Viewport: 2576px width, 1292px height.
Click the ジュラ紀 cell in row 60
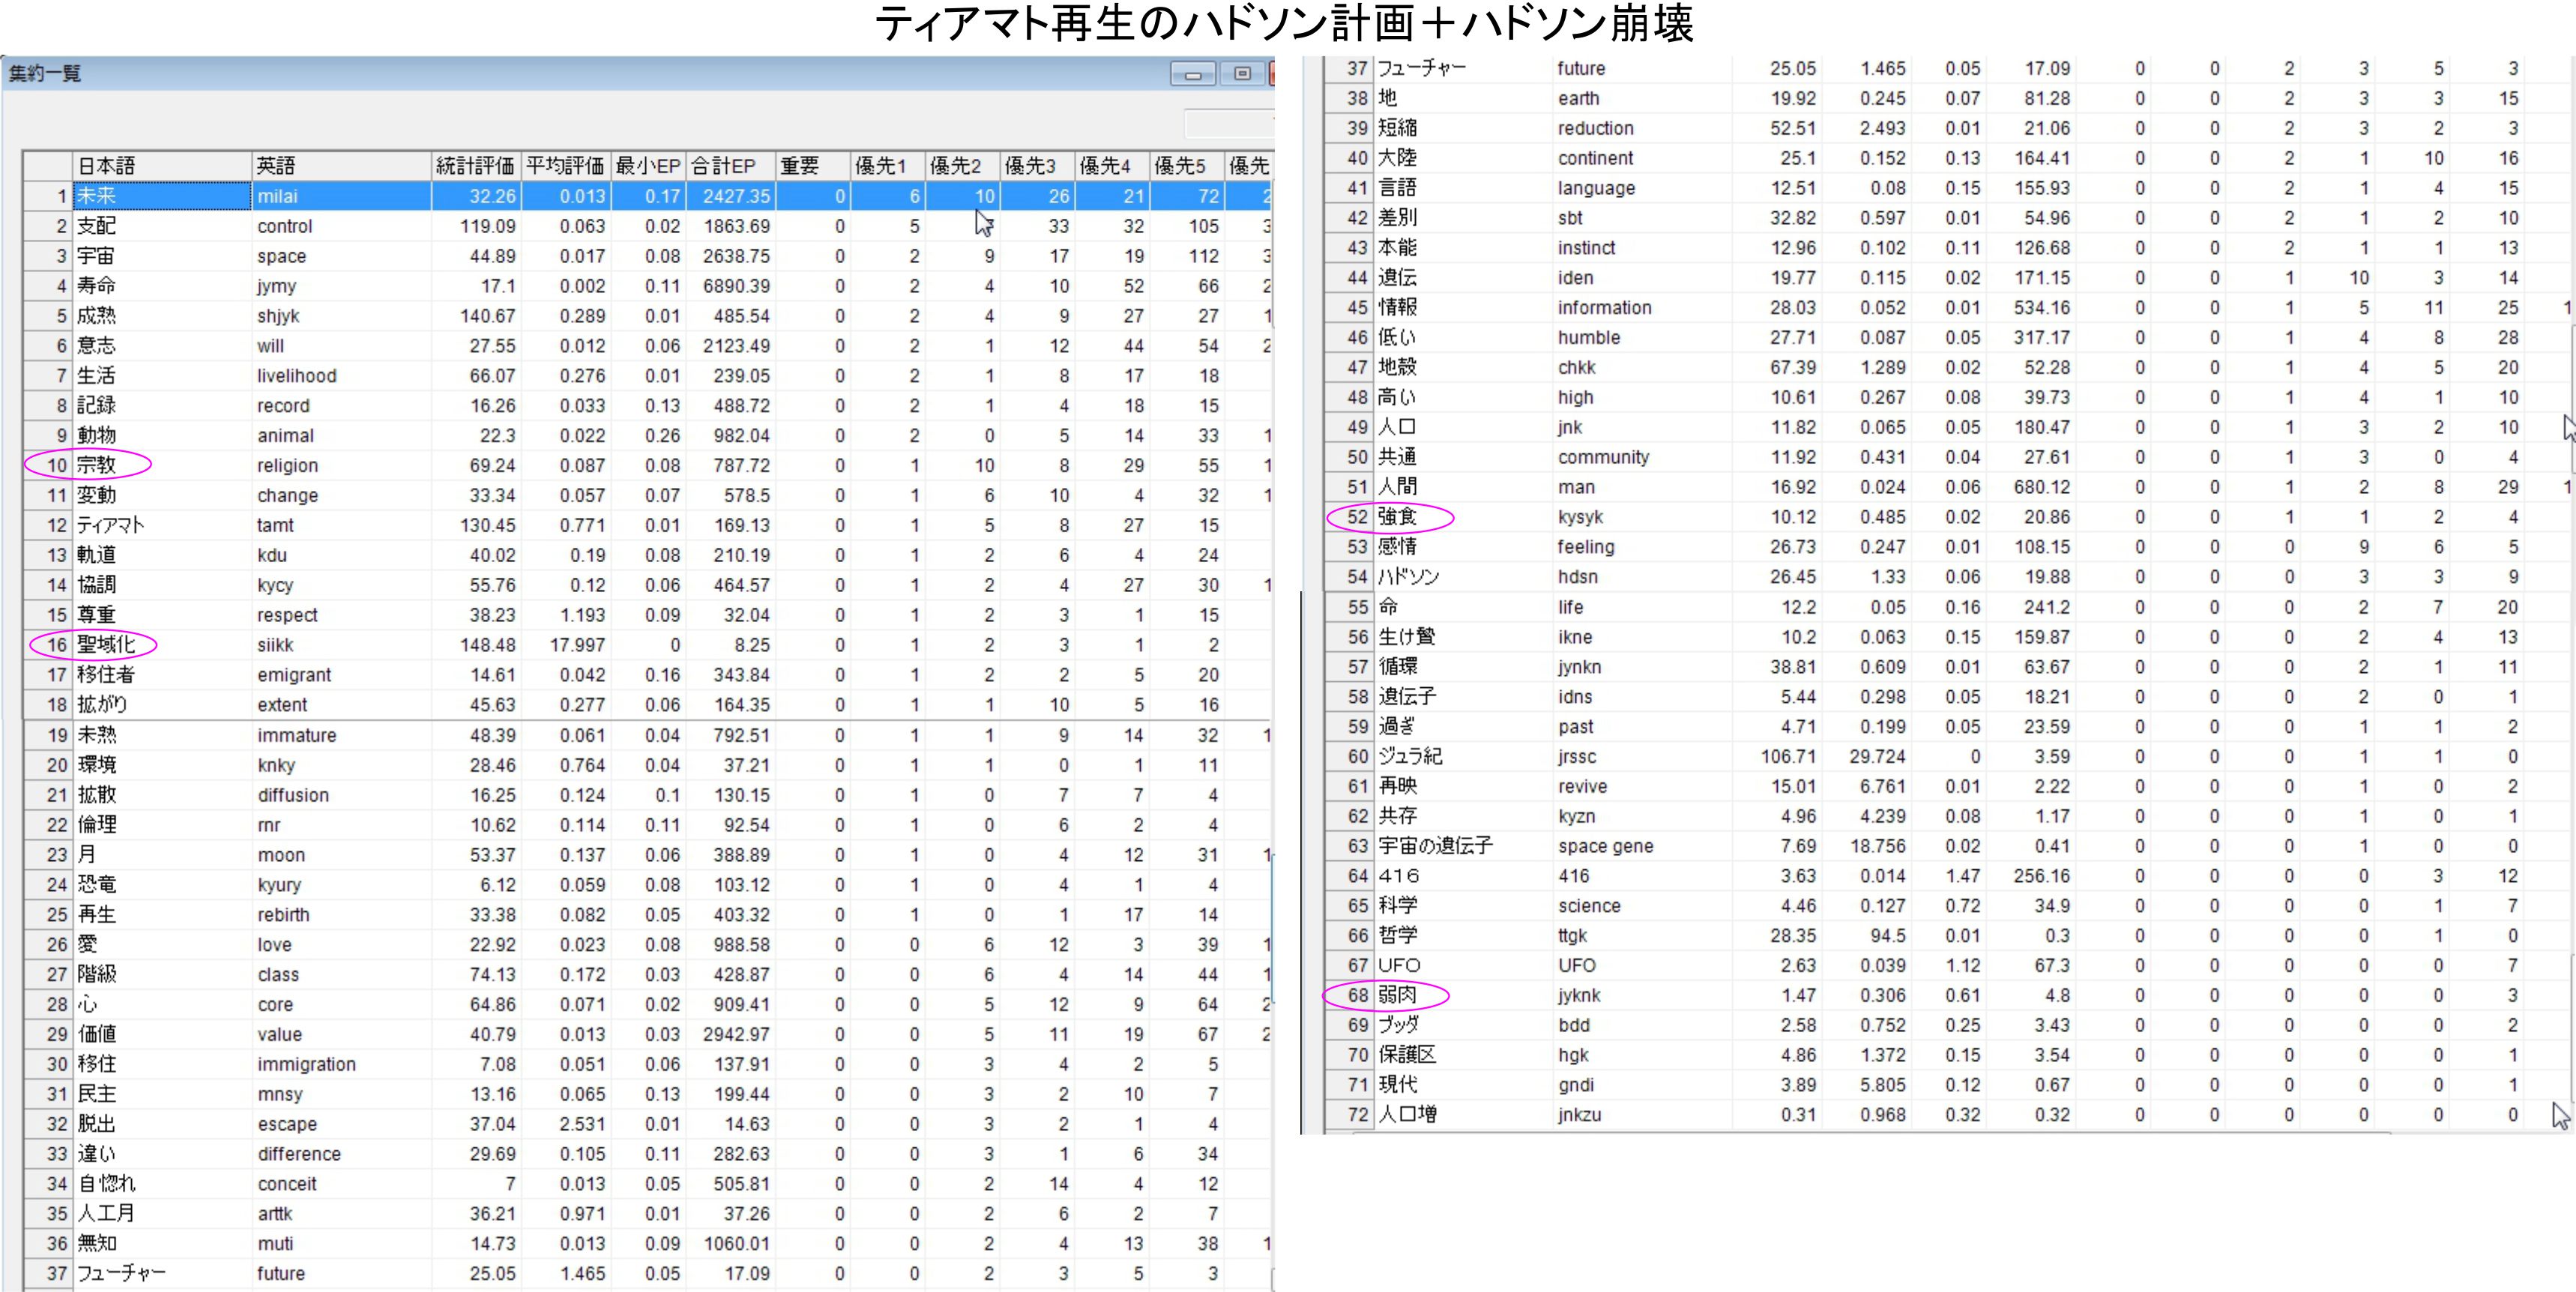click(1410, 756)
